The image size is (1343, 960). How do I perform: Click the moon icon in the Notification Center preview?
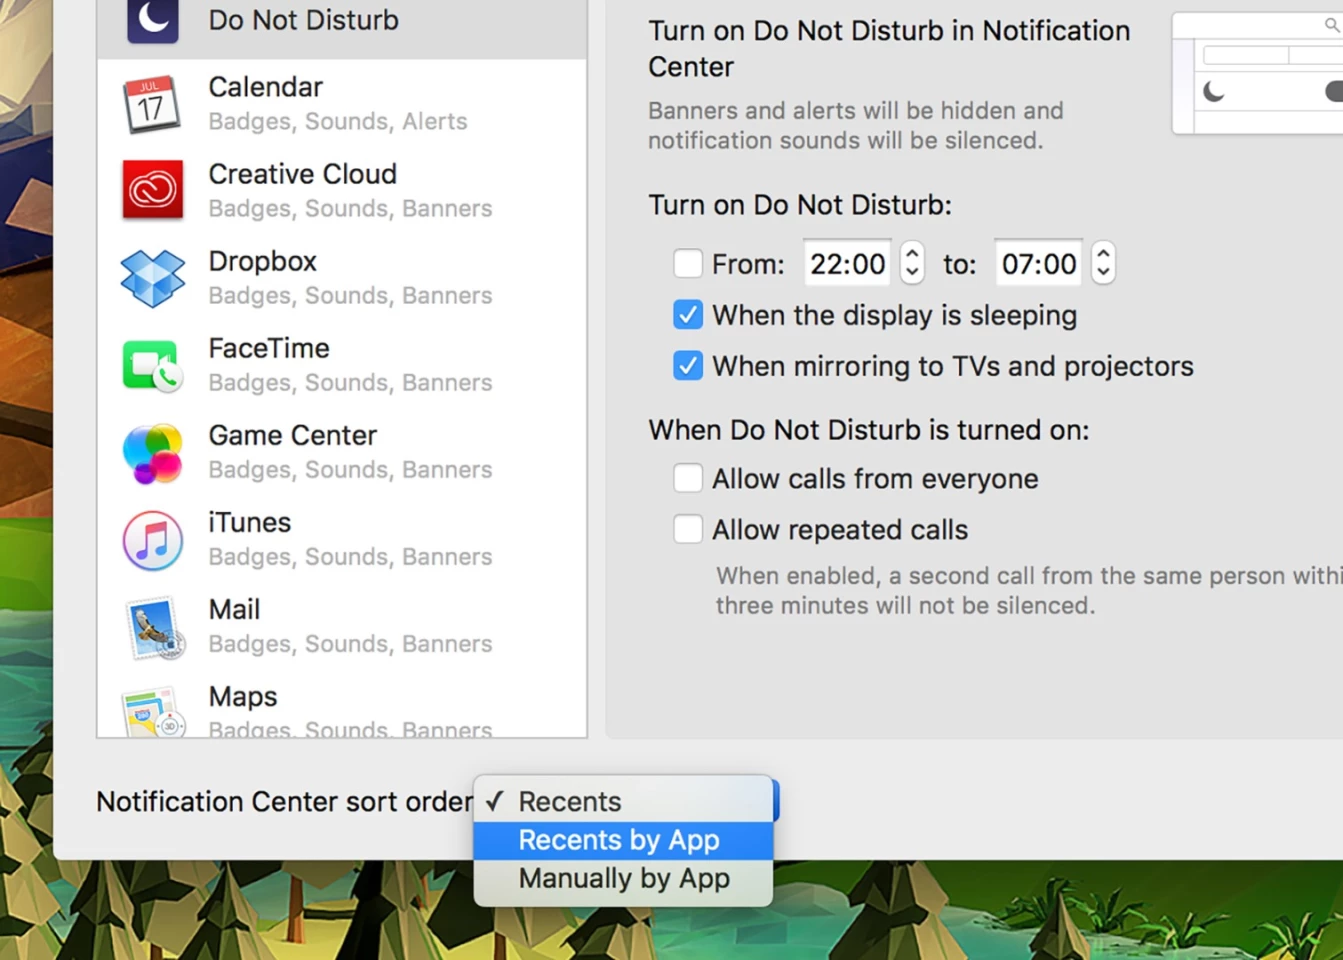point(1214,92)
